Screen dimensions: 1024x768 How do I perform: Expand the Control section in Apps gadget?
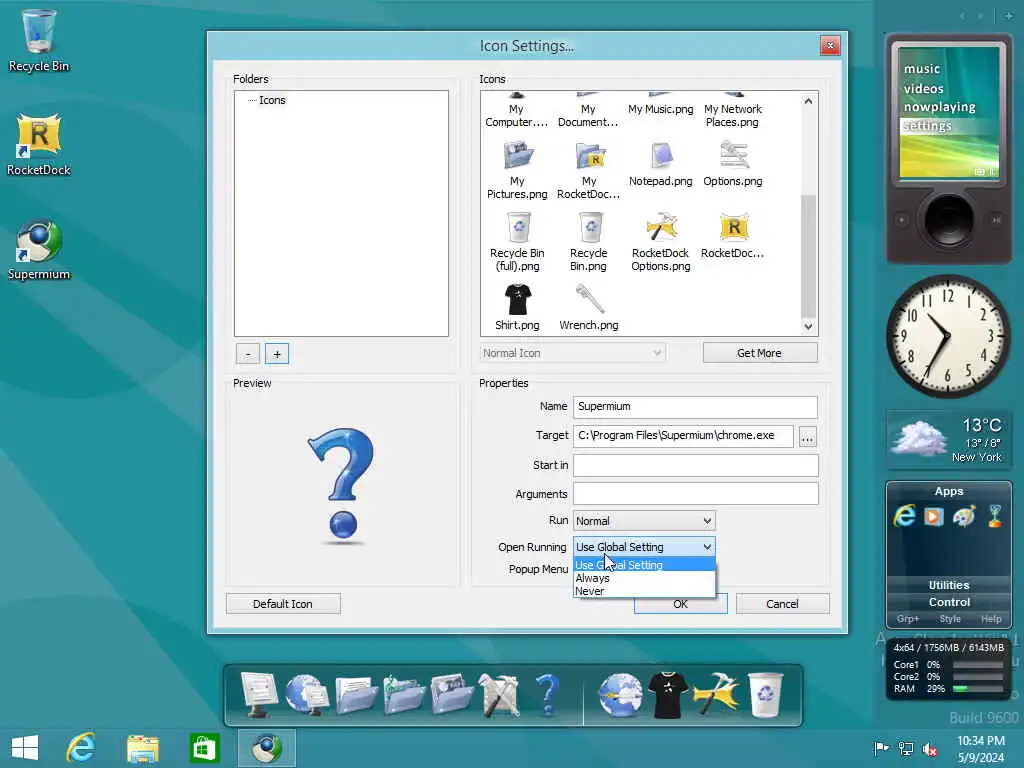tap(948, 602)
